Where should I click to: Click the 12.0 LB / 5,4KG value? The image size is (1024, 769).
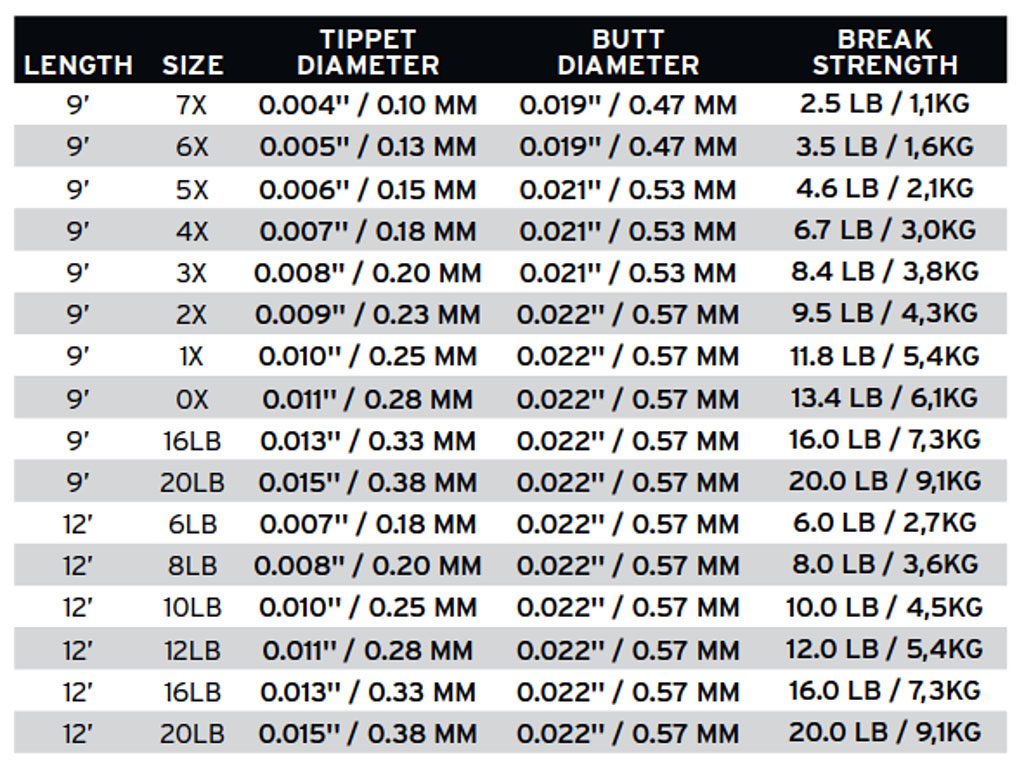point(885,650)
